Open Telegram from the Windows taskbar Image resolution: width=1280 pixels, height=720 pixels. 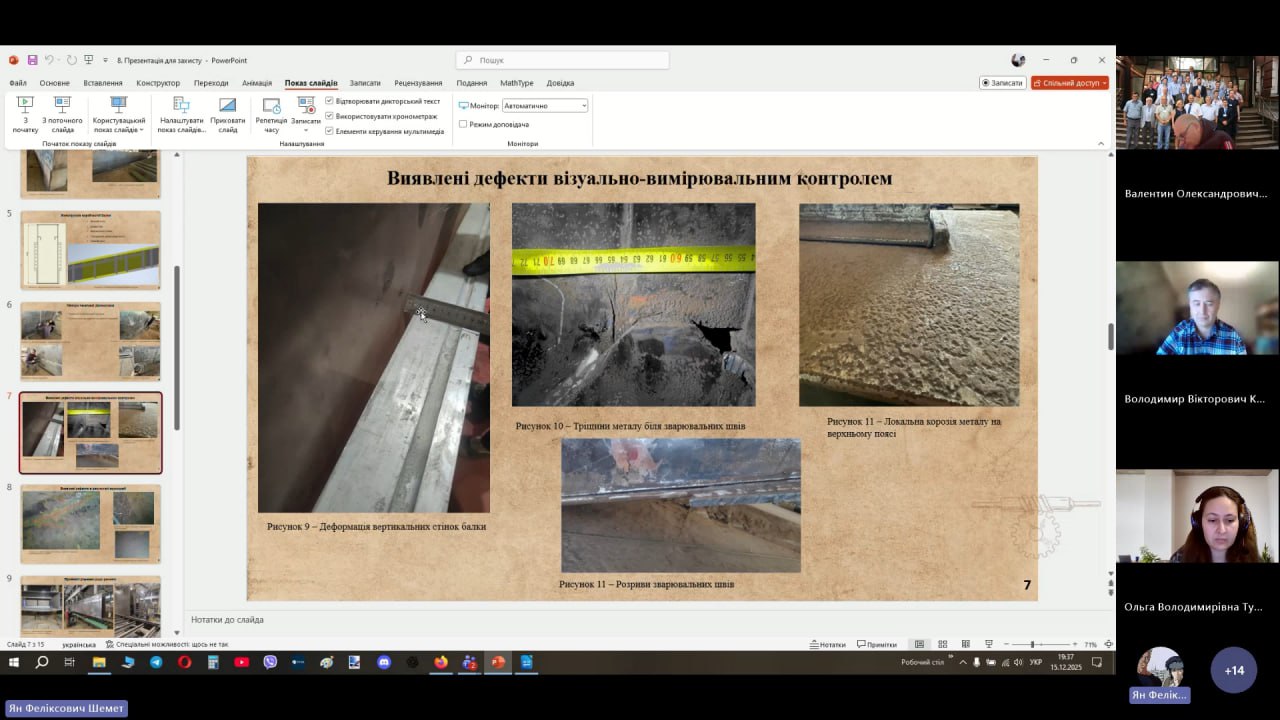(x=156, y=662)
